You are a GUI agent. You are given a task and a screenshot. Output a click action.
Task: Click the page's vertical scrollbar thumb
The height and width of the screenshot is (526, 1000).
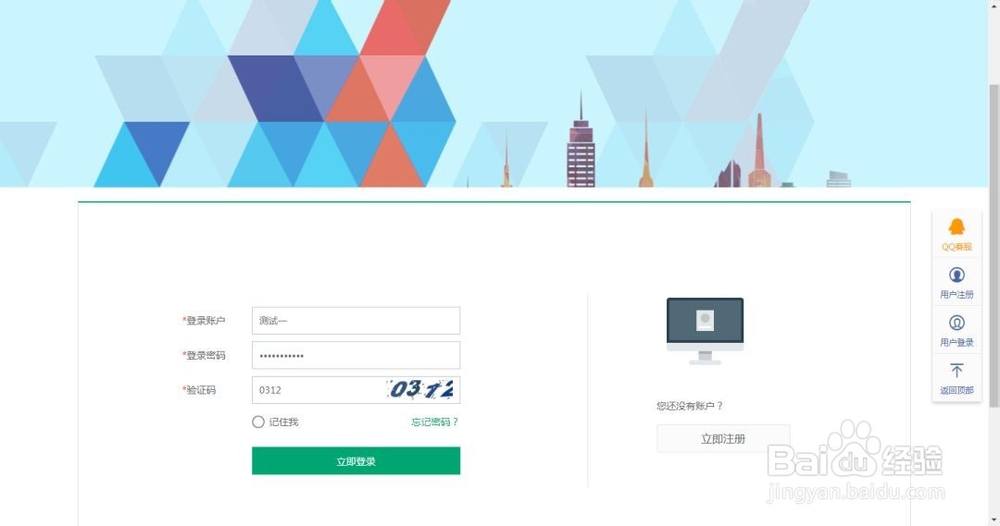[994, 245]
